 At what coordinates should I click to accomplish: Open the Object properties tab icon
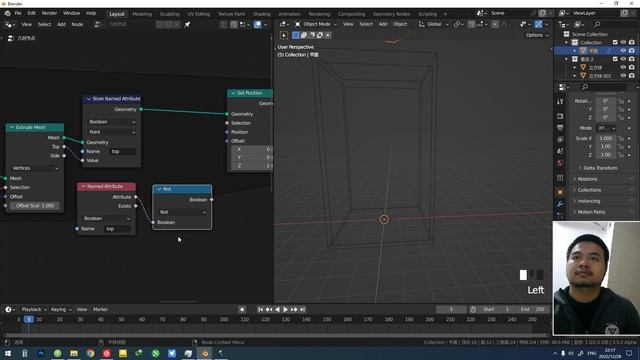pos(560,192)
